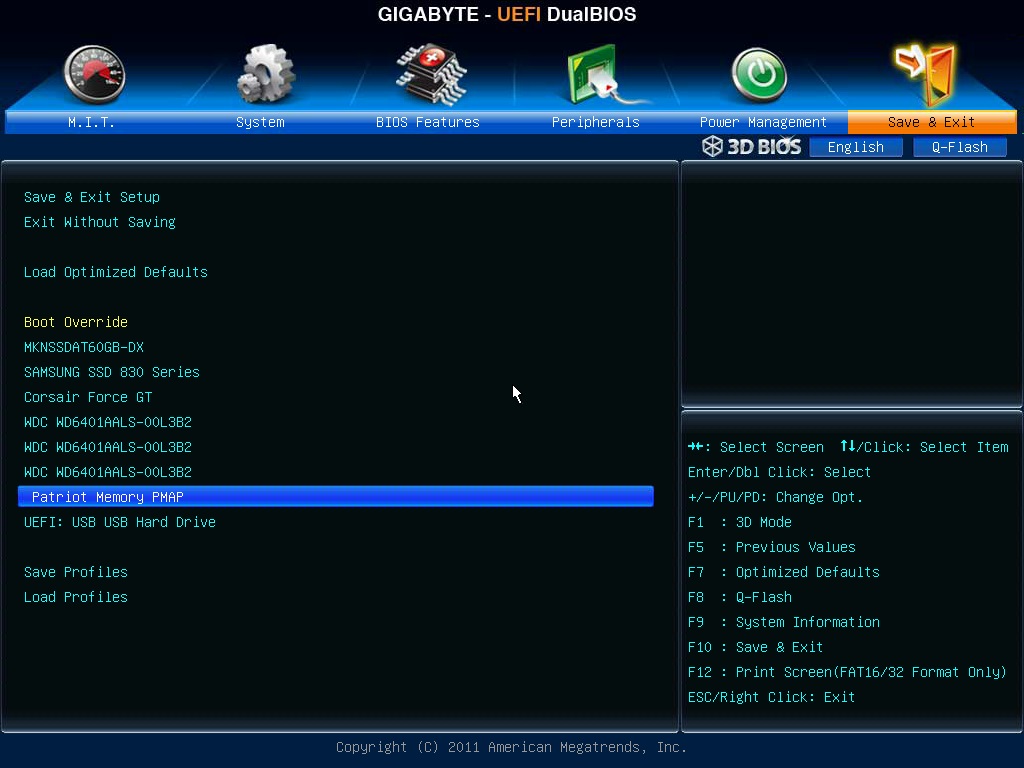The height and width of the screenshot is (768, 1024).
Task: Select Exit Without Saving
Action: (100, 222)
